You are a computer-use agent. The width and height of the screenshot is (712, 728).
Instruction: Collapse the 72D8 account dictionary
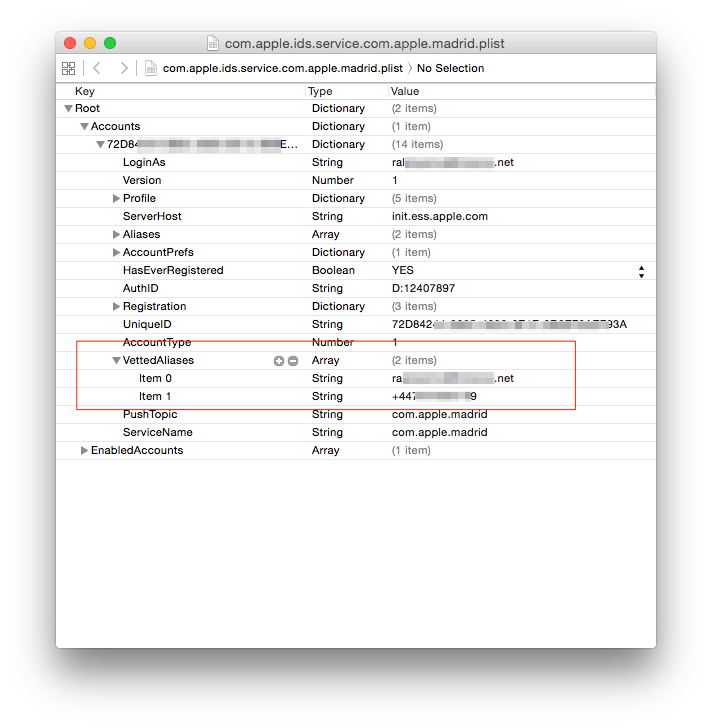pos(100,144)
